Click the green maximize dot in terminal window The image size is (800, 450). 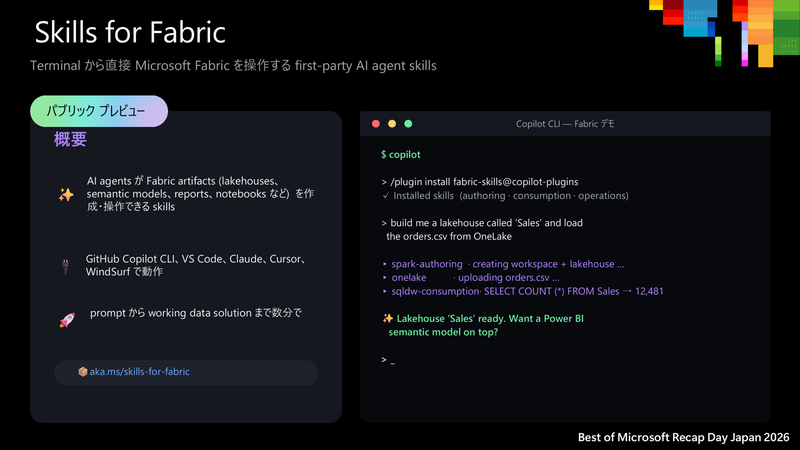tap(408, 123)
